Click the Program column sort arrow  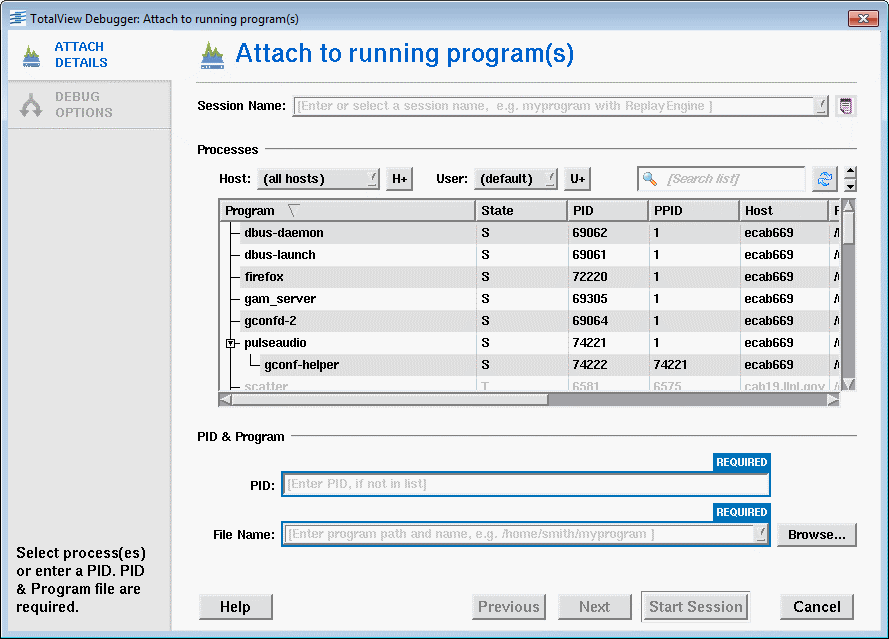(293, 211)
